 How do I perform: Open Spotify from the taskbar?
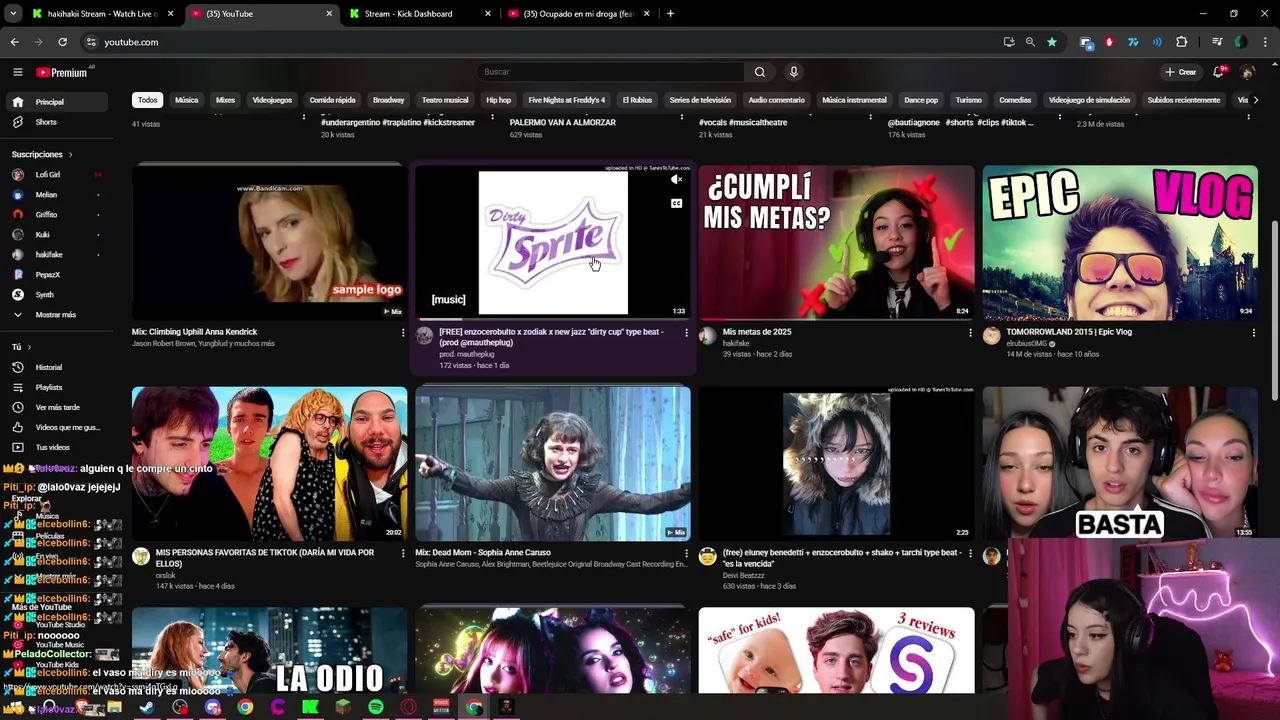click(375, 707)
